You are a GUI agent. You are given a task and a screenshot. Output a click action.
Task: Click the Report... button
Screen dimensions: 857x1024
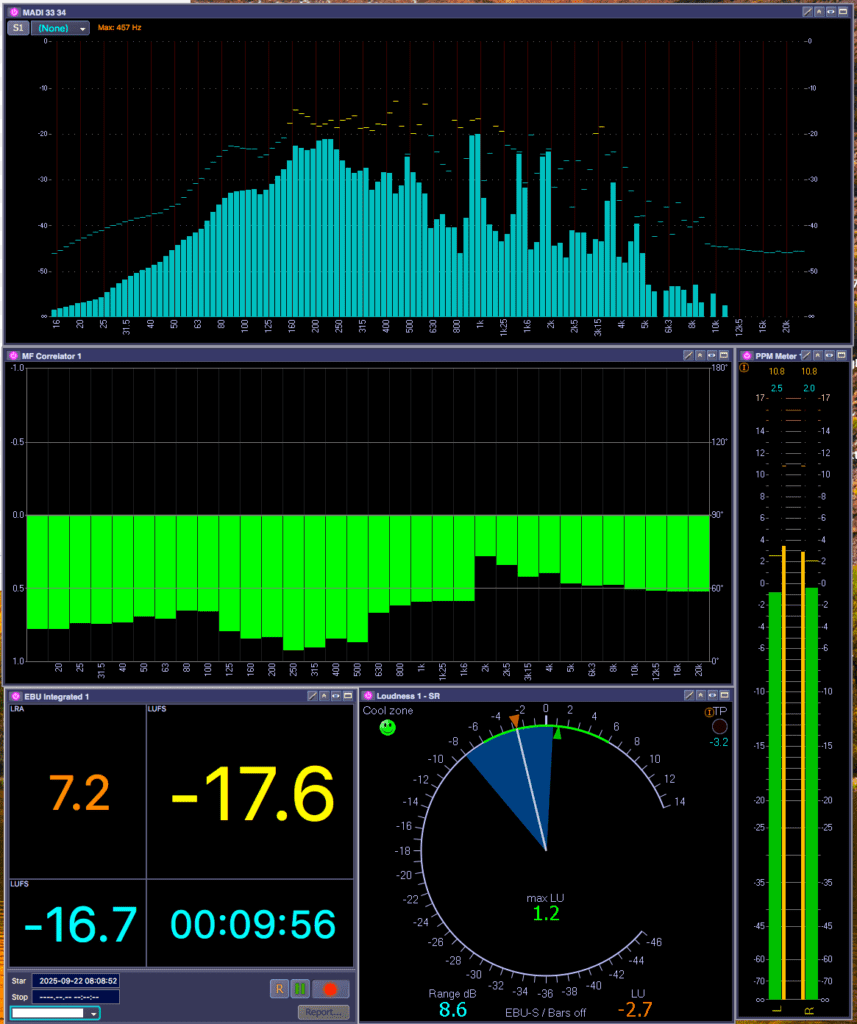323,1012
